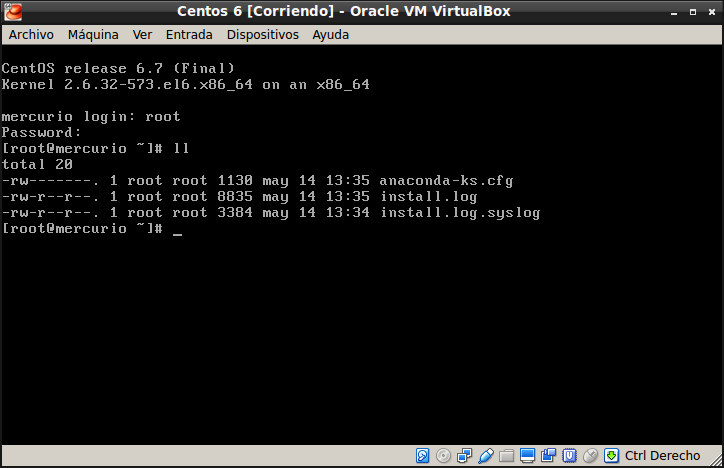Image resolution: width=724 pixels, height=468 pixels.
Task: Open the Ver menu
Action: (142, 34)
